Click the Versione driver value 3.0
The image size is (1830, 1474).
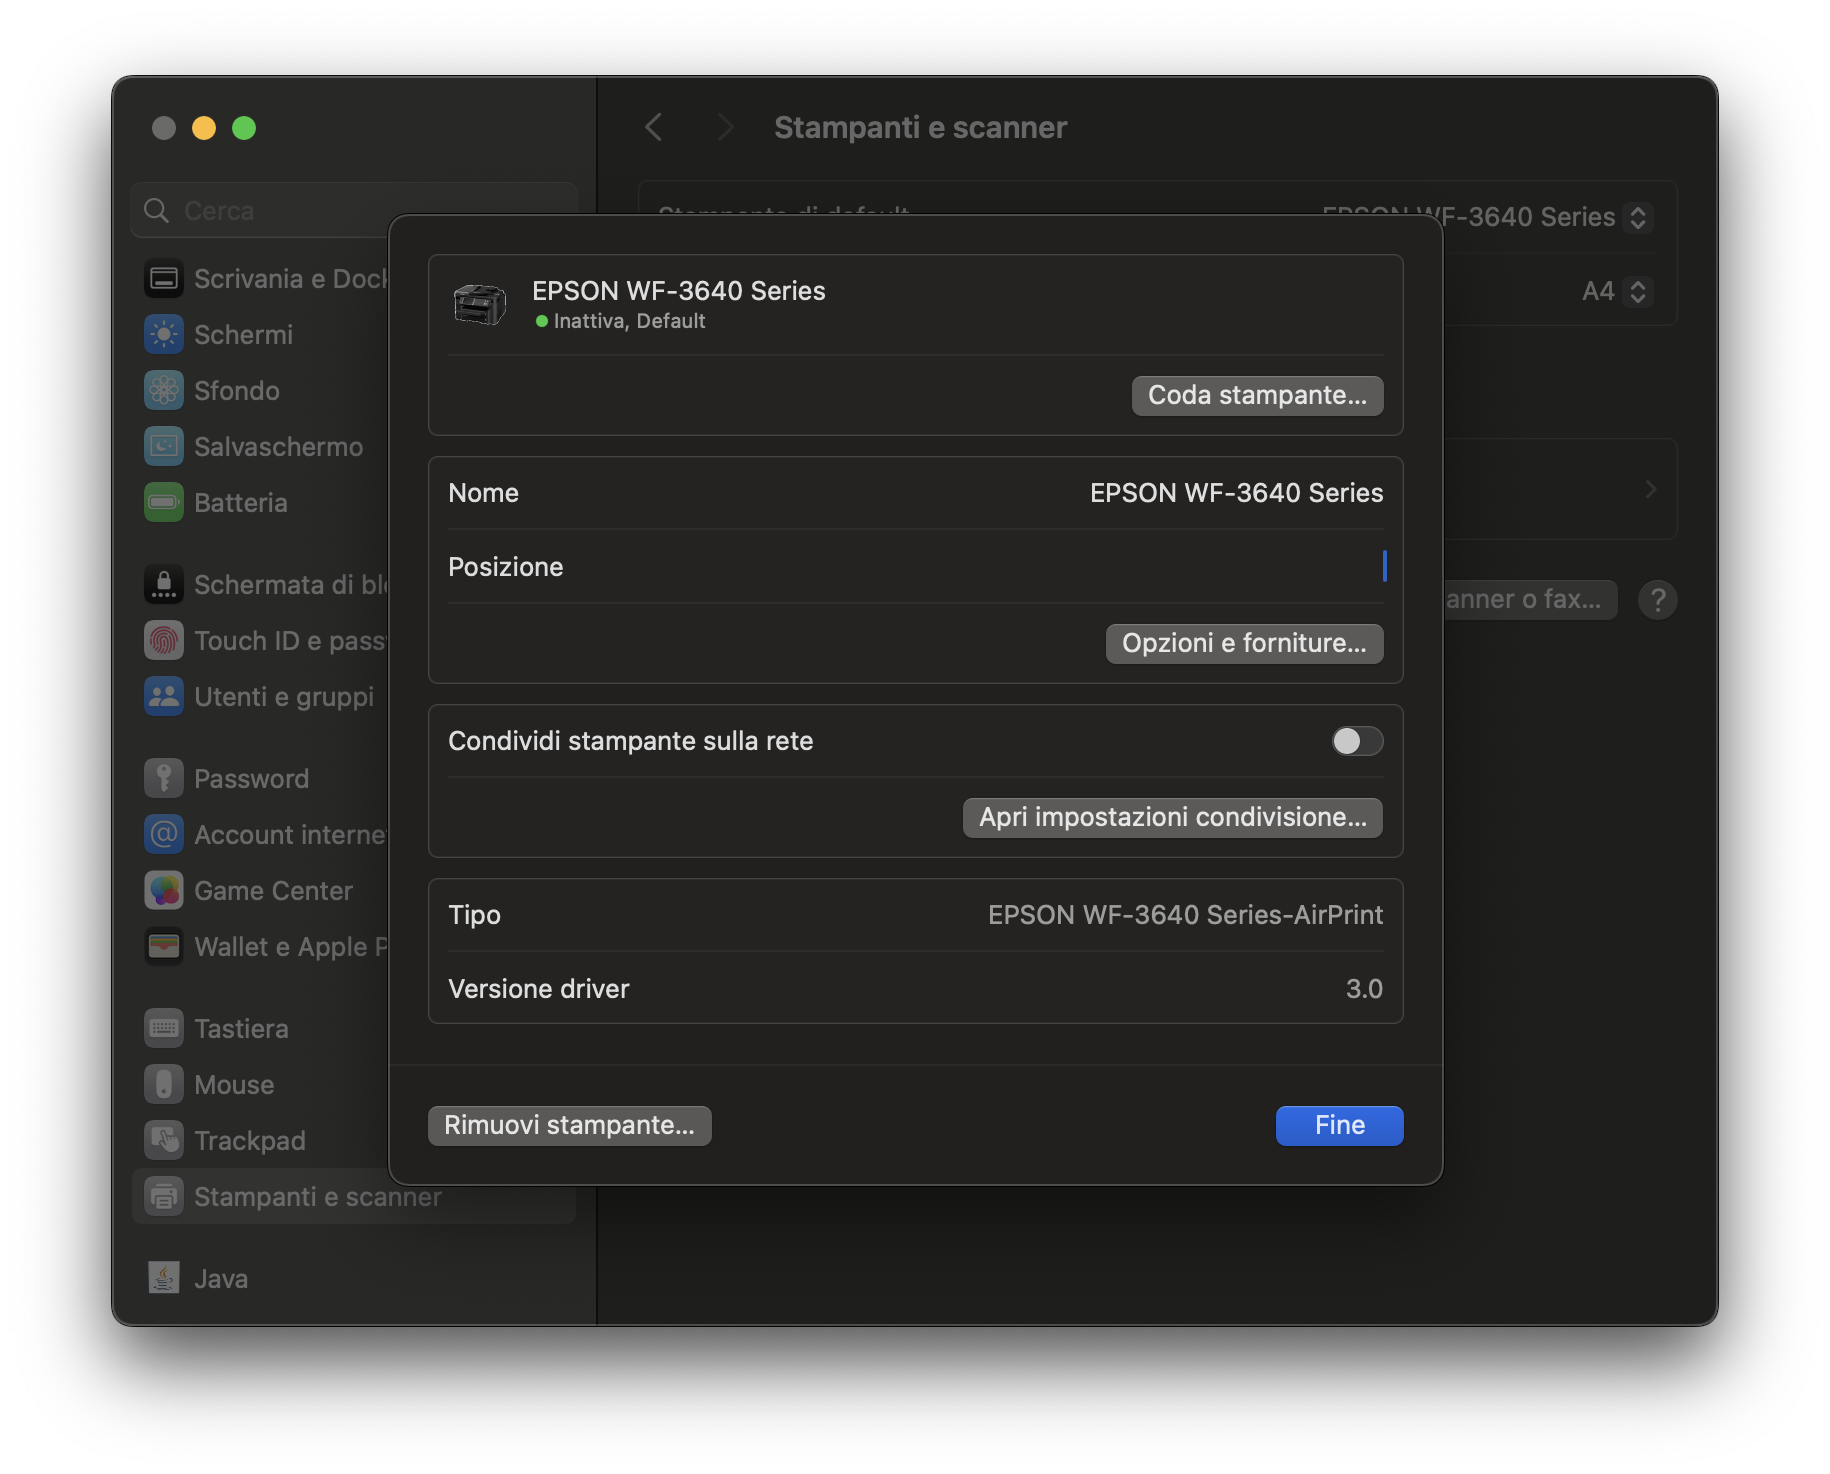pos(1364,989)
